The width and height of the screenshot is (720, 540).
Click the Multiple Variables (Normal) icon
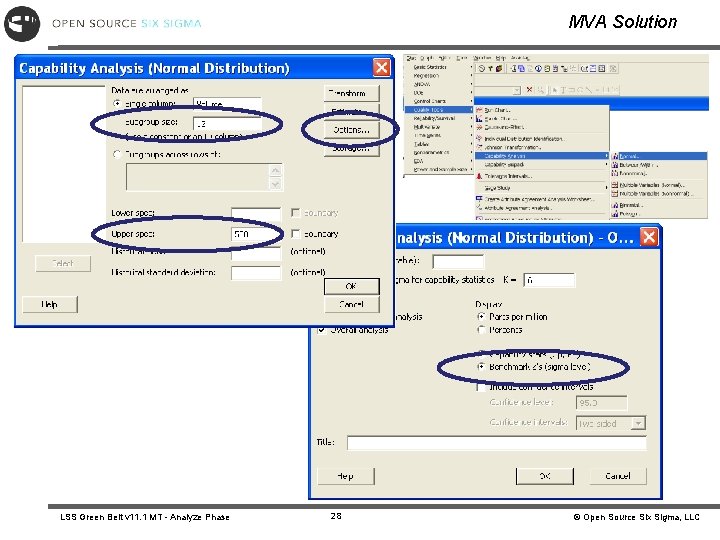(x=615, y=185)
